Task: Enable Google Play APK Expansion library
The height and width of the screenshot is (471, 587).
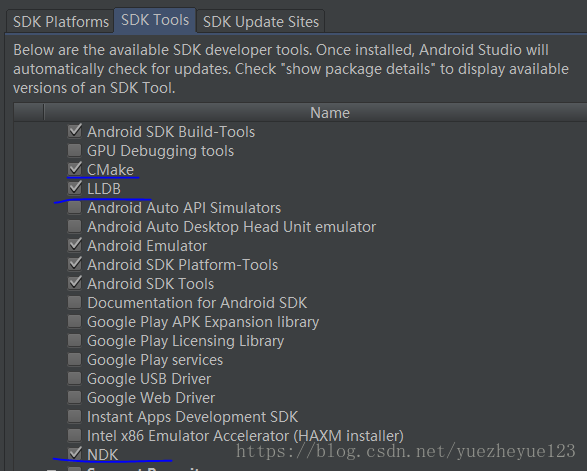Action: 75,321
